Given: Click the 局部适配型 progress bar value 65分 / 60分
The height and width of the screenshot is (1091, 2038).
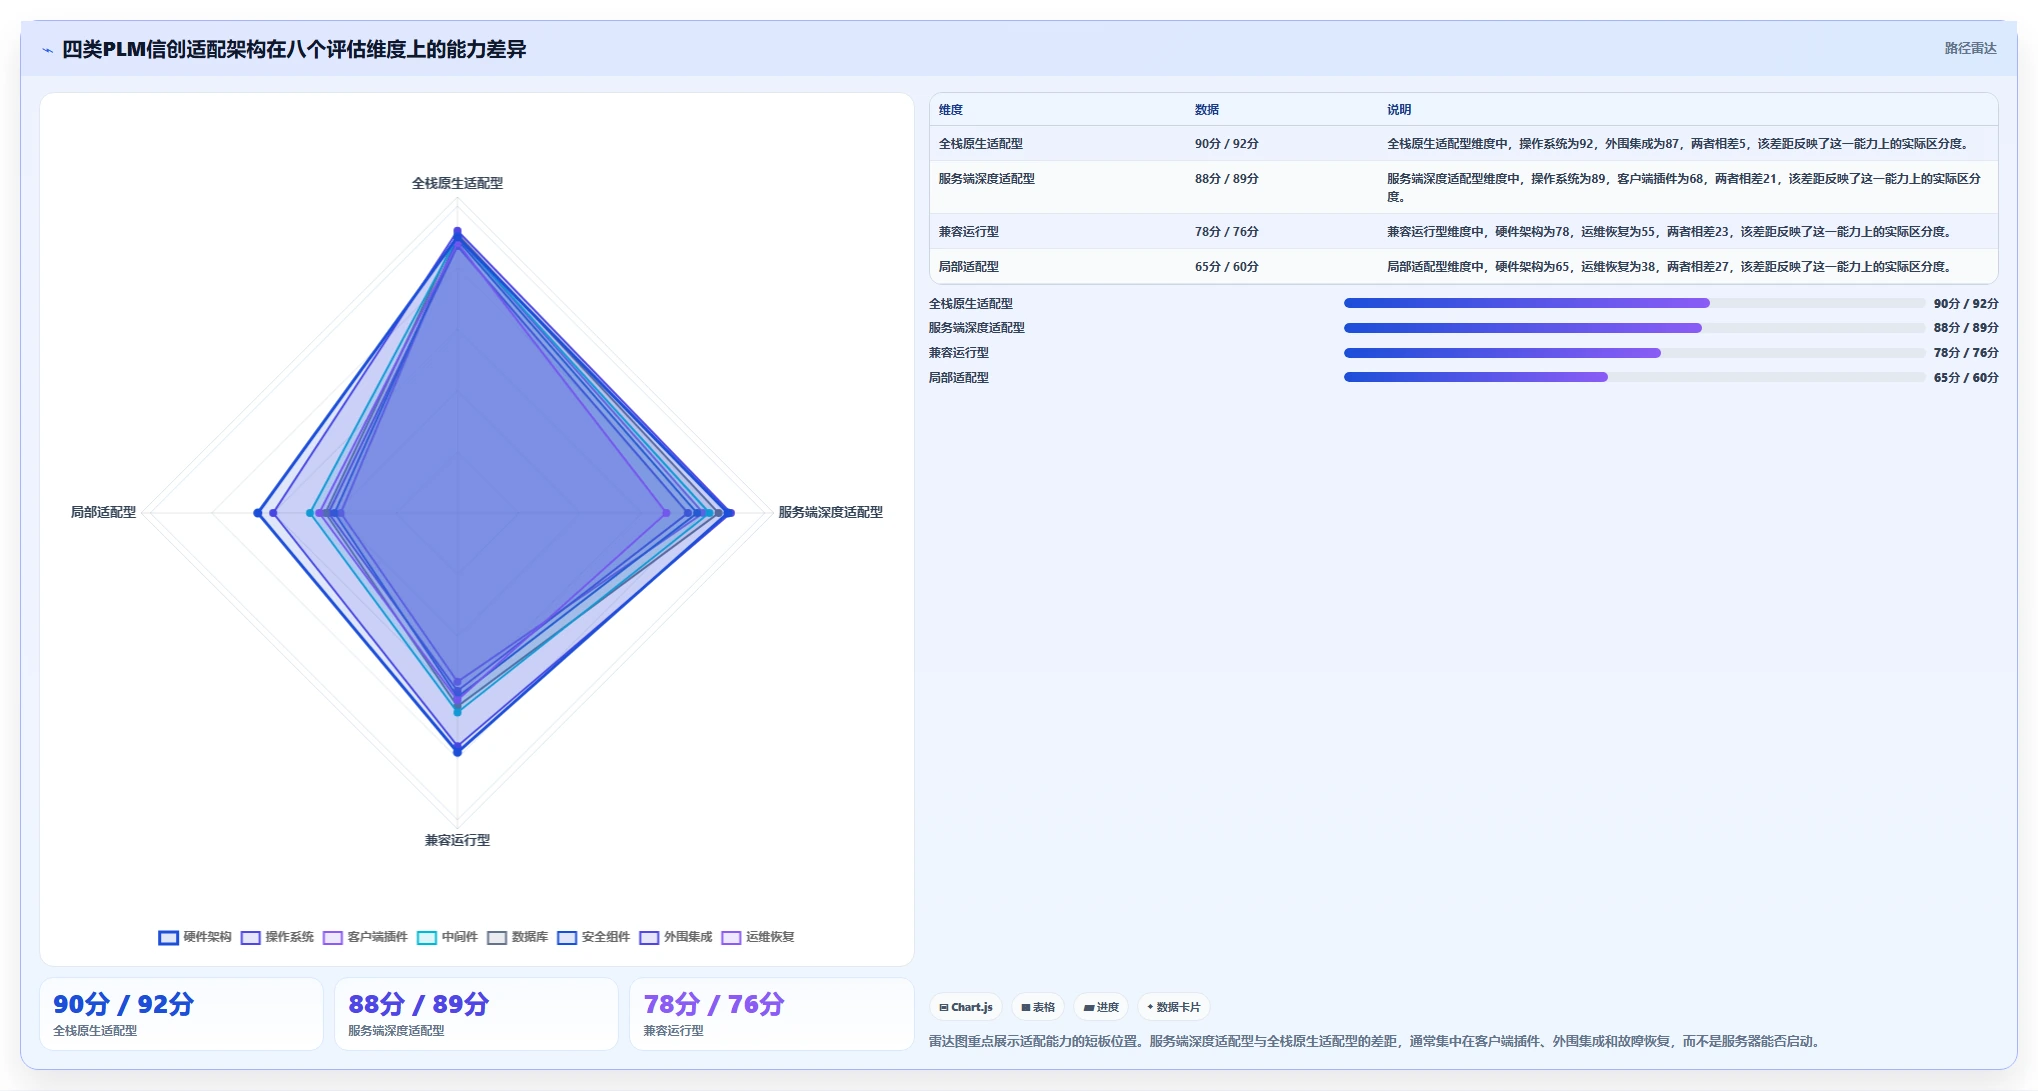Looking at the screenshot, I should (x=1965, y=378).
